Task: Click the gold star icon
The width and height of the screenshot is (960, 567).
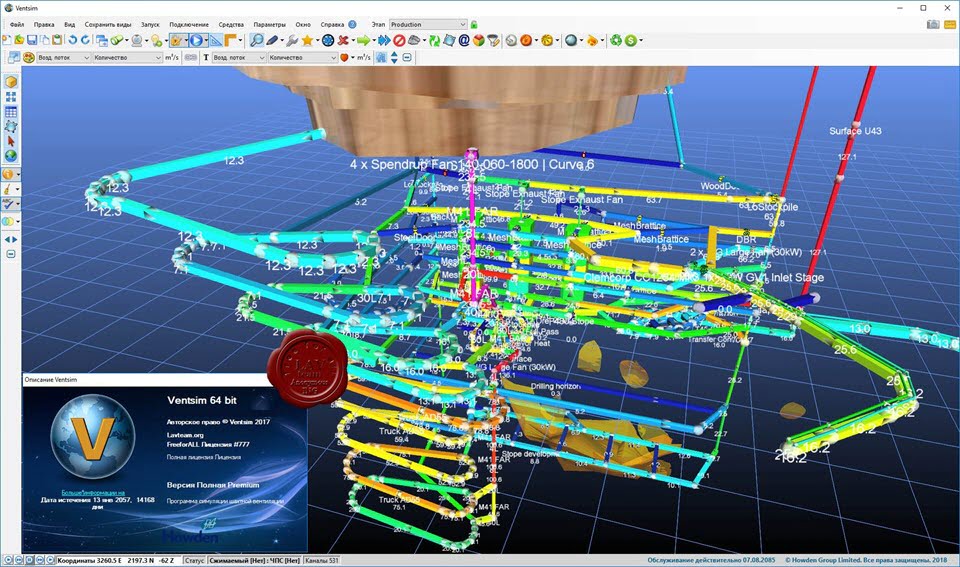Action: pos(307,40)
